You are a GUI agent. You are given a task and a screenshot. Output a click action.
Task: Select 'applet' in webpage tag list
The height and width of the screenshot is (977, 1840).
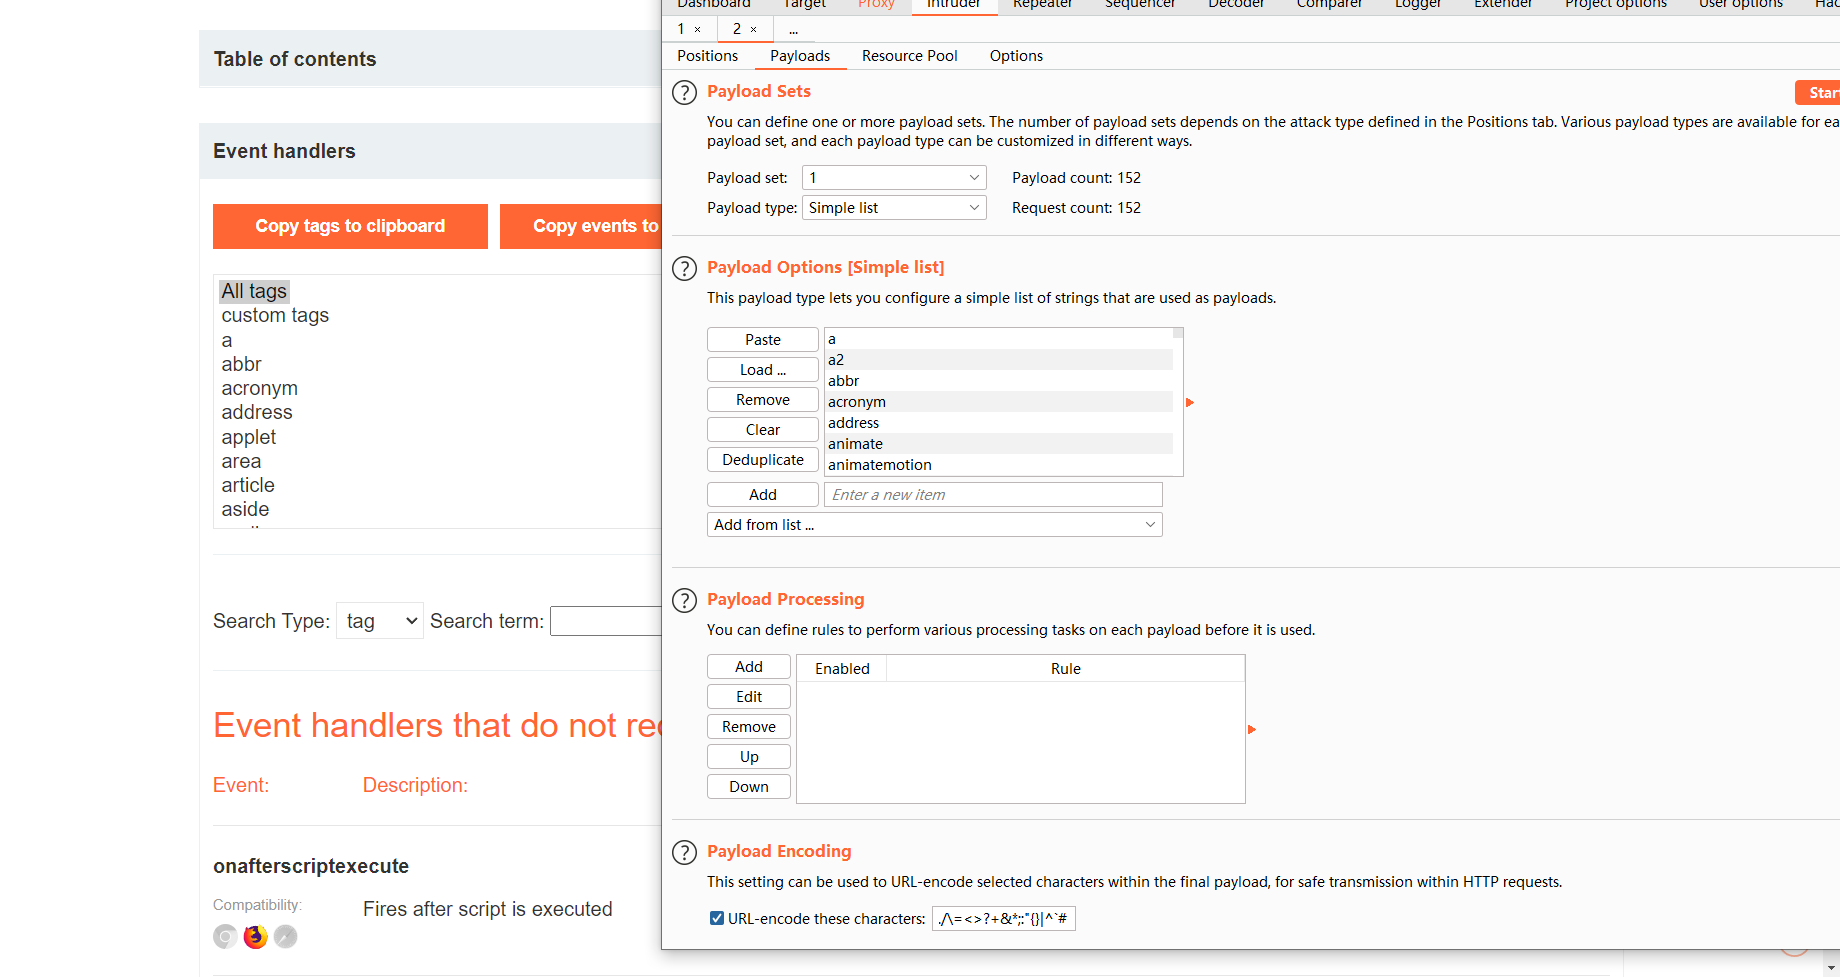pos(249,437)
